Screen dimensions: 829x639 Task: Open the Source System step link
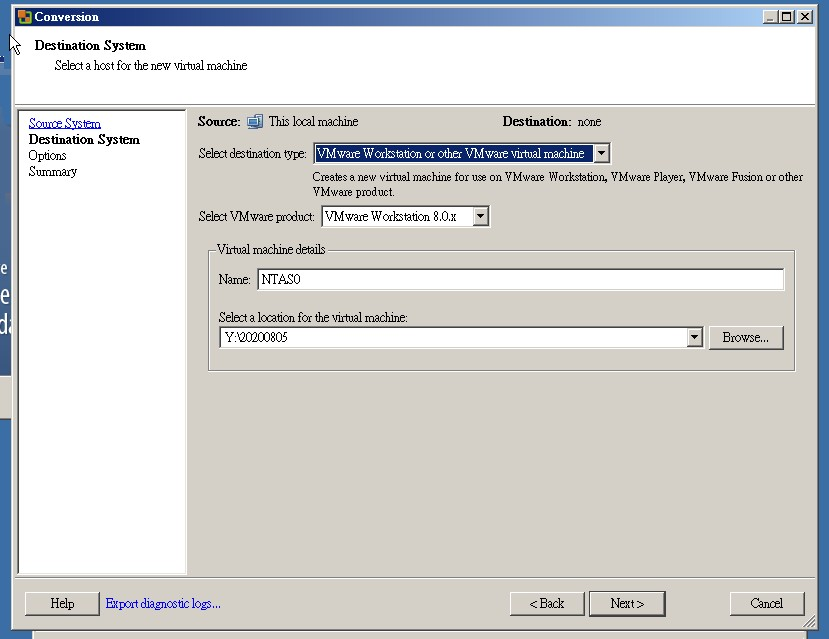pos(65,123)
